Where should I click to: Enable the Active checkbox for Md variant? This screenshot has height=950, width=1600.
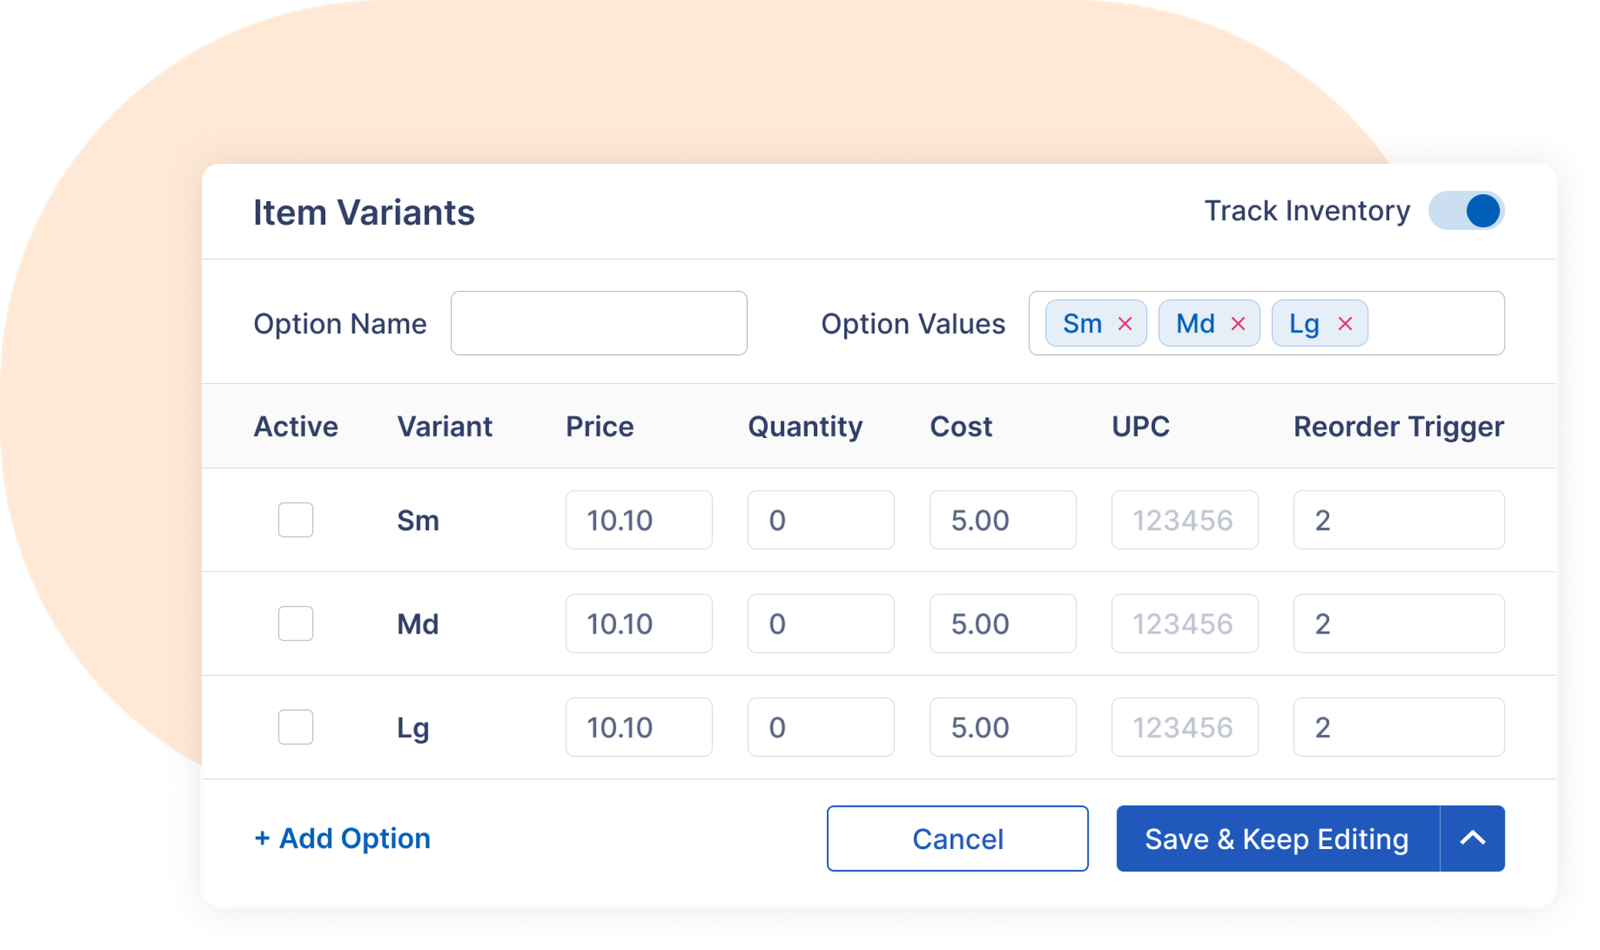296,624
